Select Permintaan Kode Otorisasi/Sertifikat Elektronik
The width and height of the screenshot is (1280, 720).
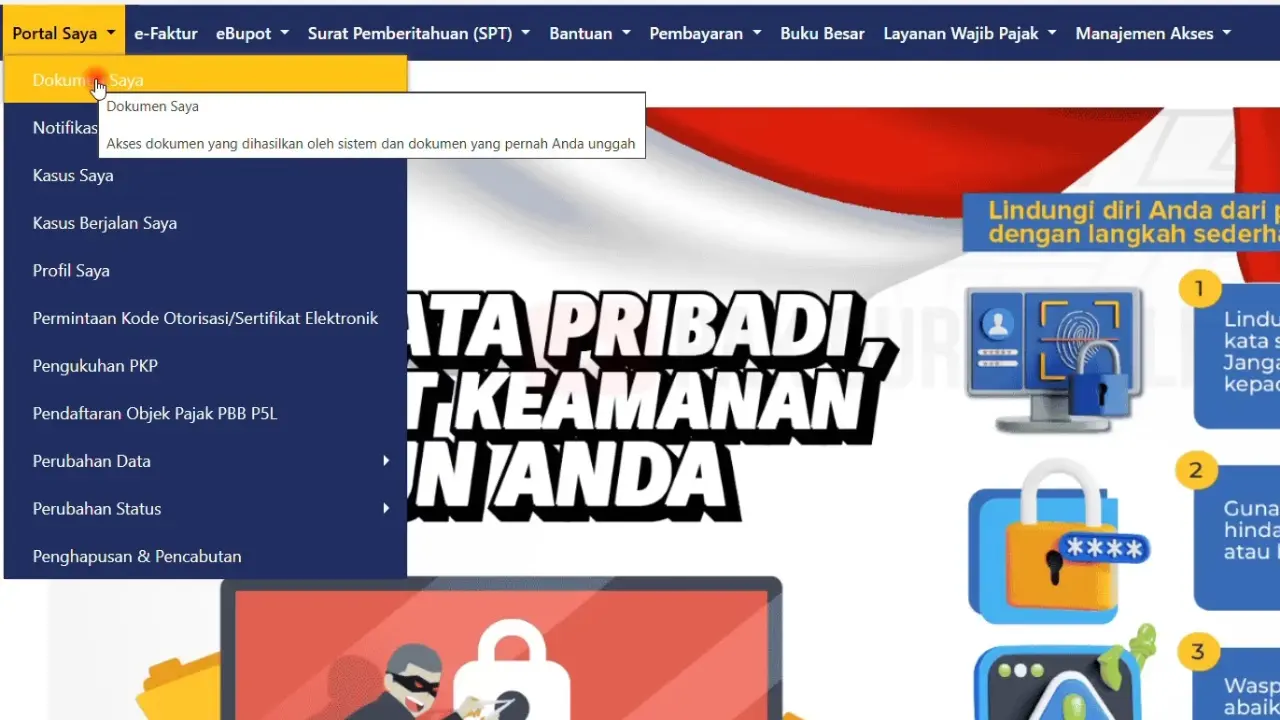[x=205, y=317]
